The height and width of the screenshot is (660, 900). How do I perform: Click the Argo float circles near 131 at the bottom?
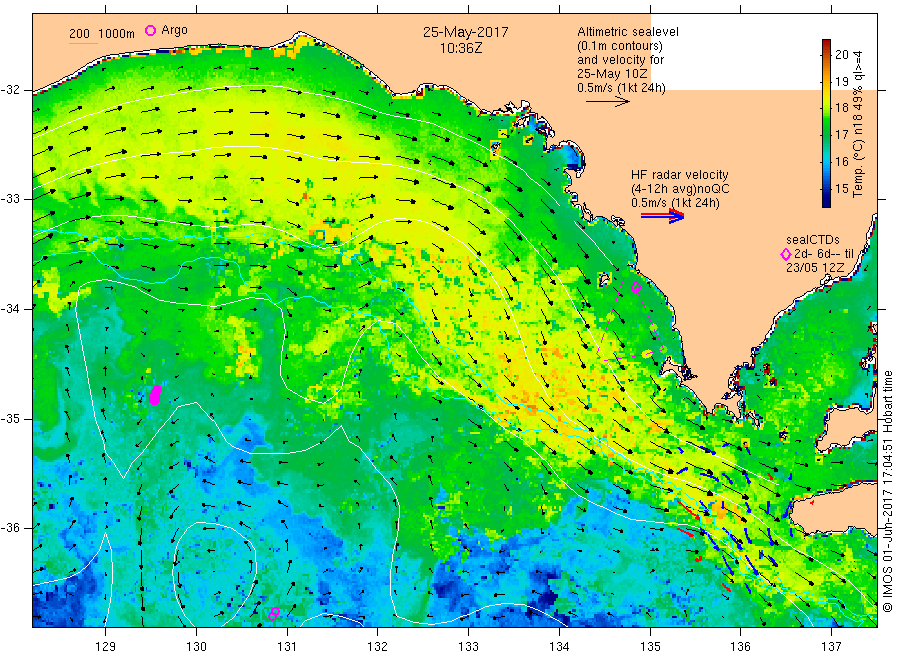[x=274, y=614]
